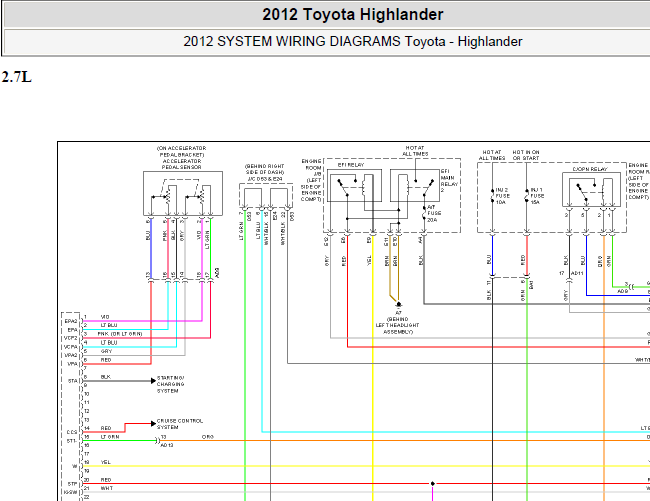Click the 'INJ 1 FUSE 15A' label
This screenshot has width=650, height=501.
537,196
